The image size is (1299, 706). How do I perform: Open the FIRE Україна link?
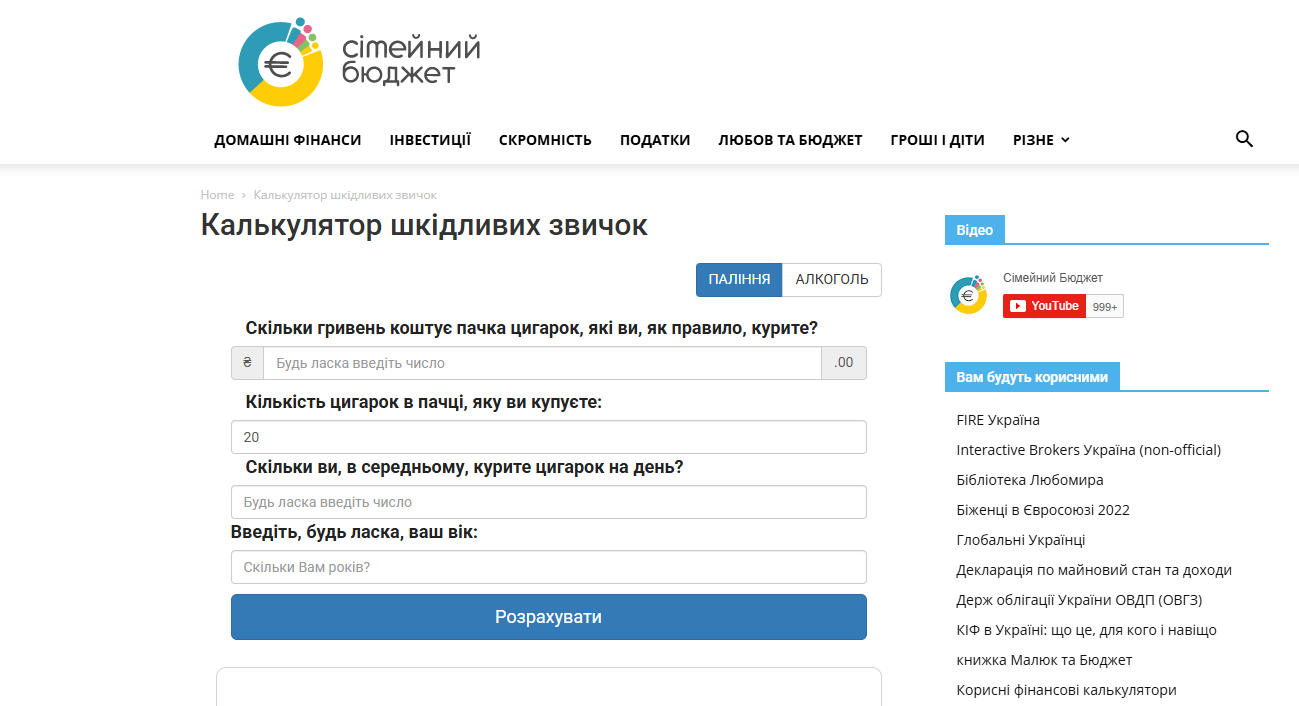(x=997, y=420)
